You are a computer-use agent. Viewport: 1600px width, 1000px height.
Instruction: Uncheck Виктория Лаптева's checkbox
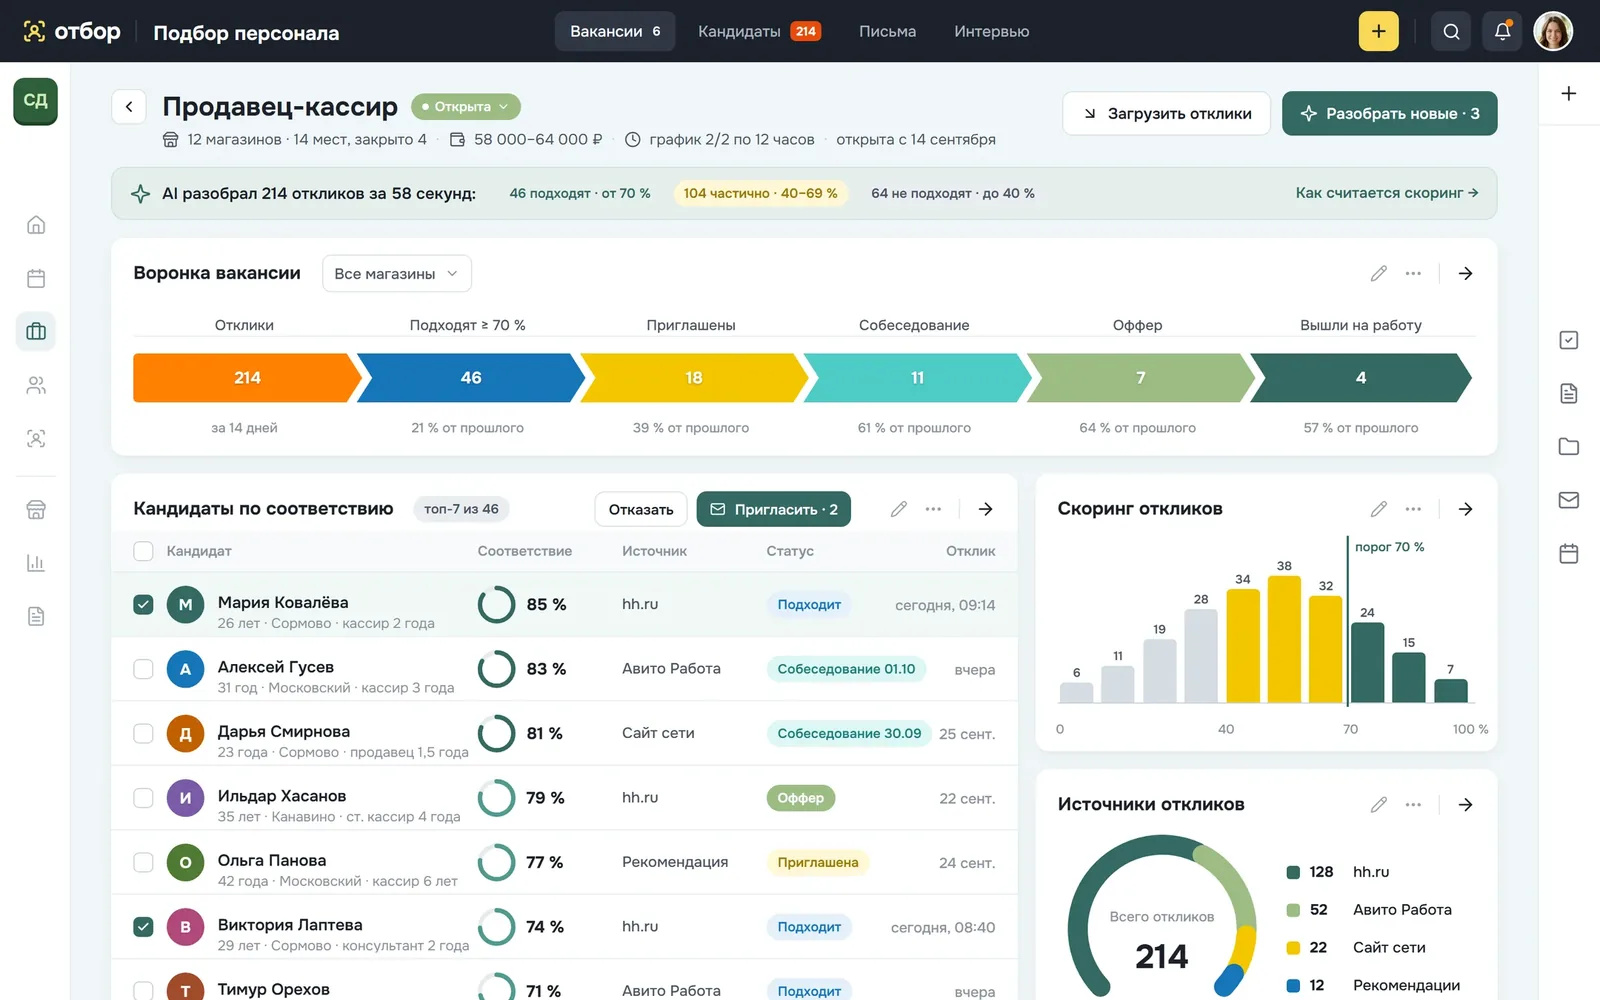click(x=143, y=927)
